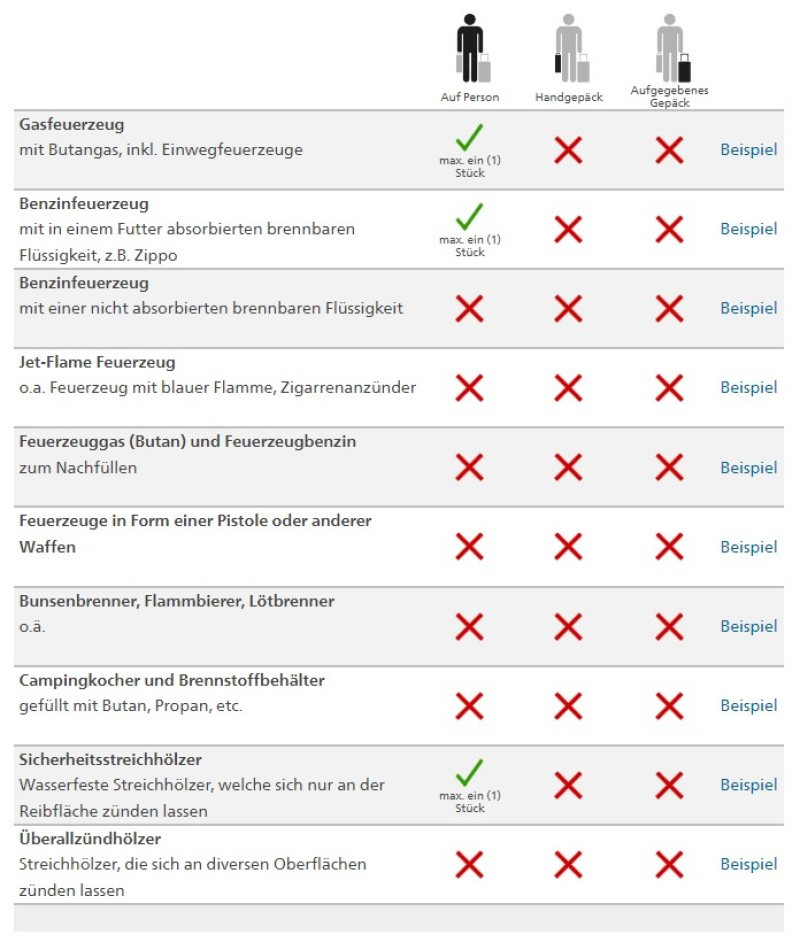Image resolution: width=800 pixels, height=950 pixels.
Task: Click Auf Person red cross for Jet-Flame Feuerzeug
Action: pos(470,388)
